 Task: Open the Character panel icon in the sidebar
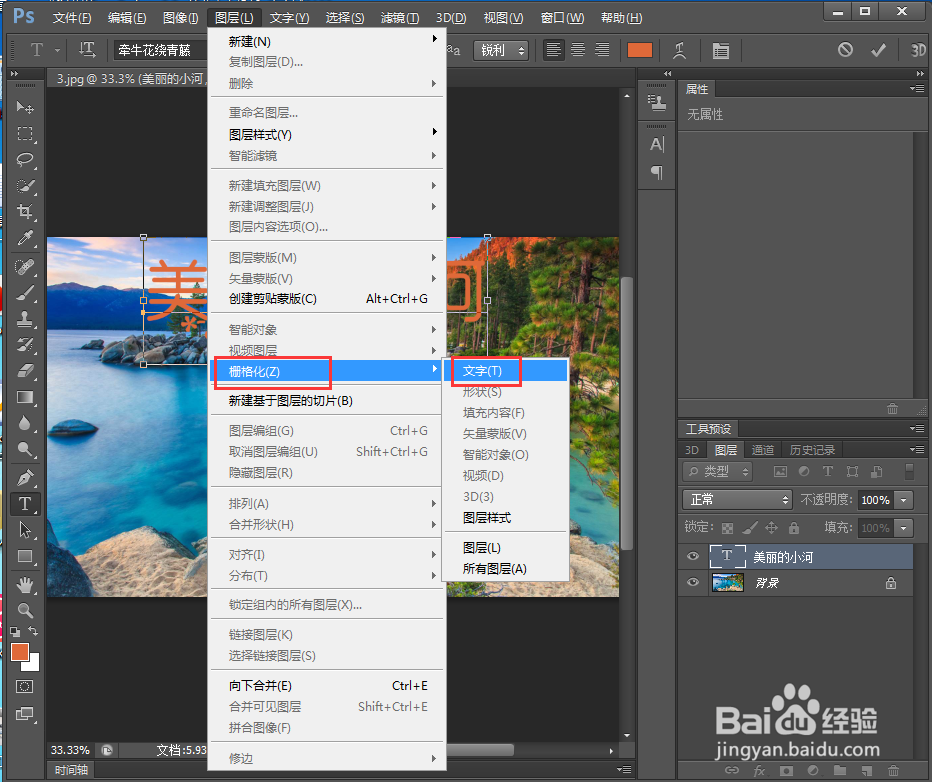tap(657, 144)
